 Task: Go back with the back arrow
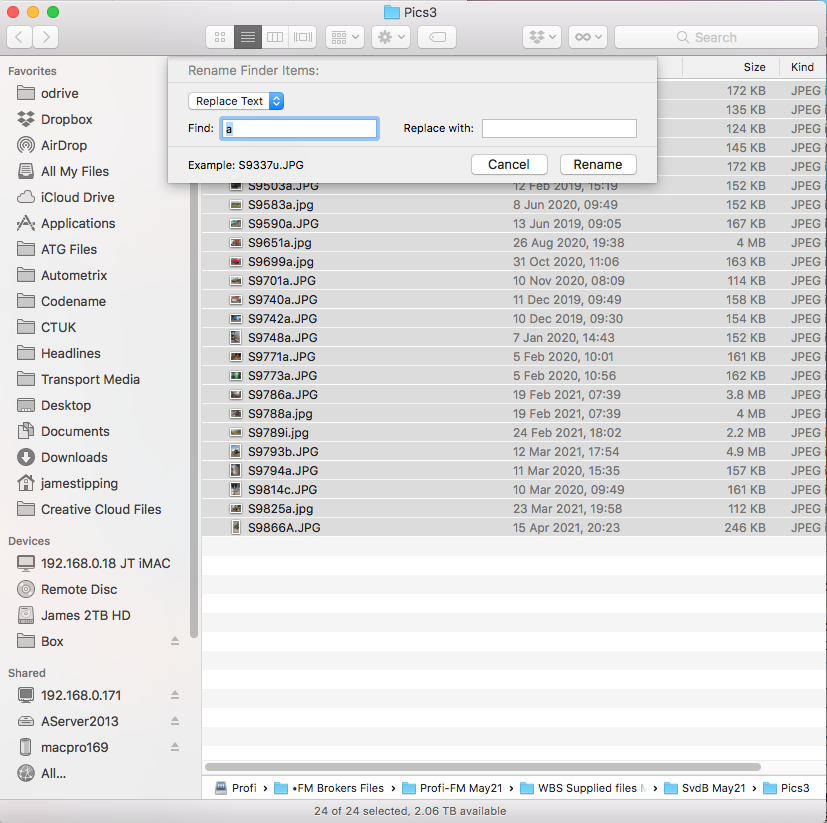pyautogui.click(x=19, y=37)
